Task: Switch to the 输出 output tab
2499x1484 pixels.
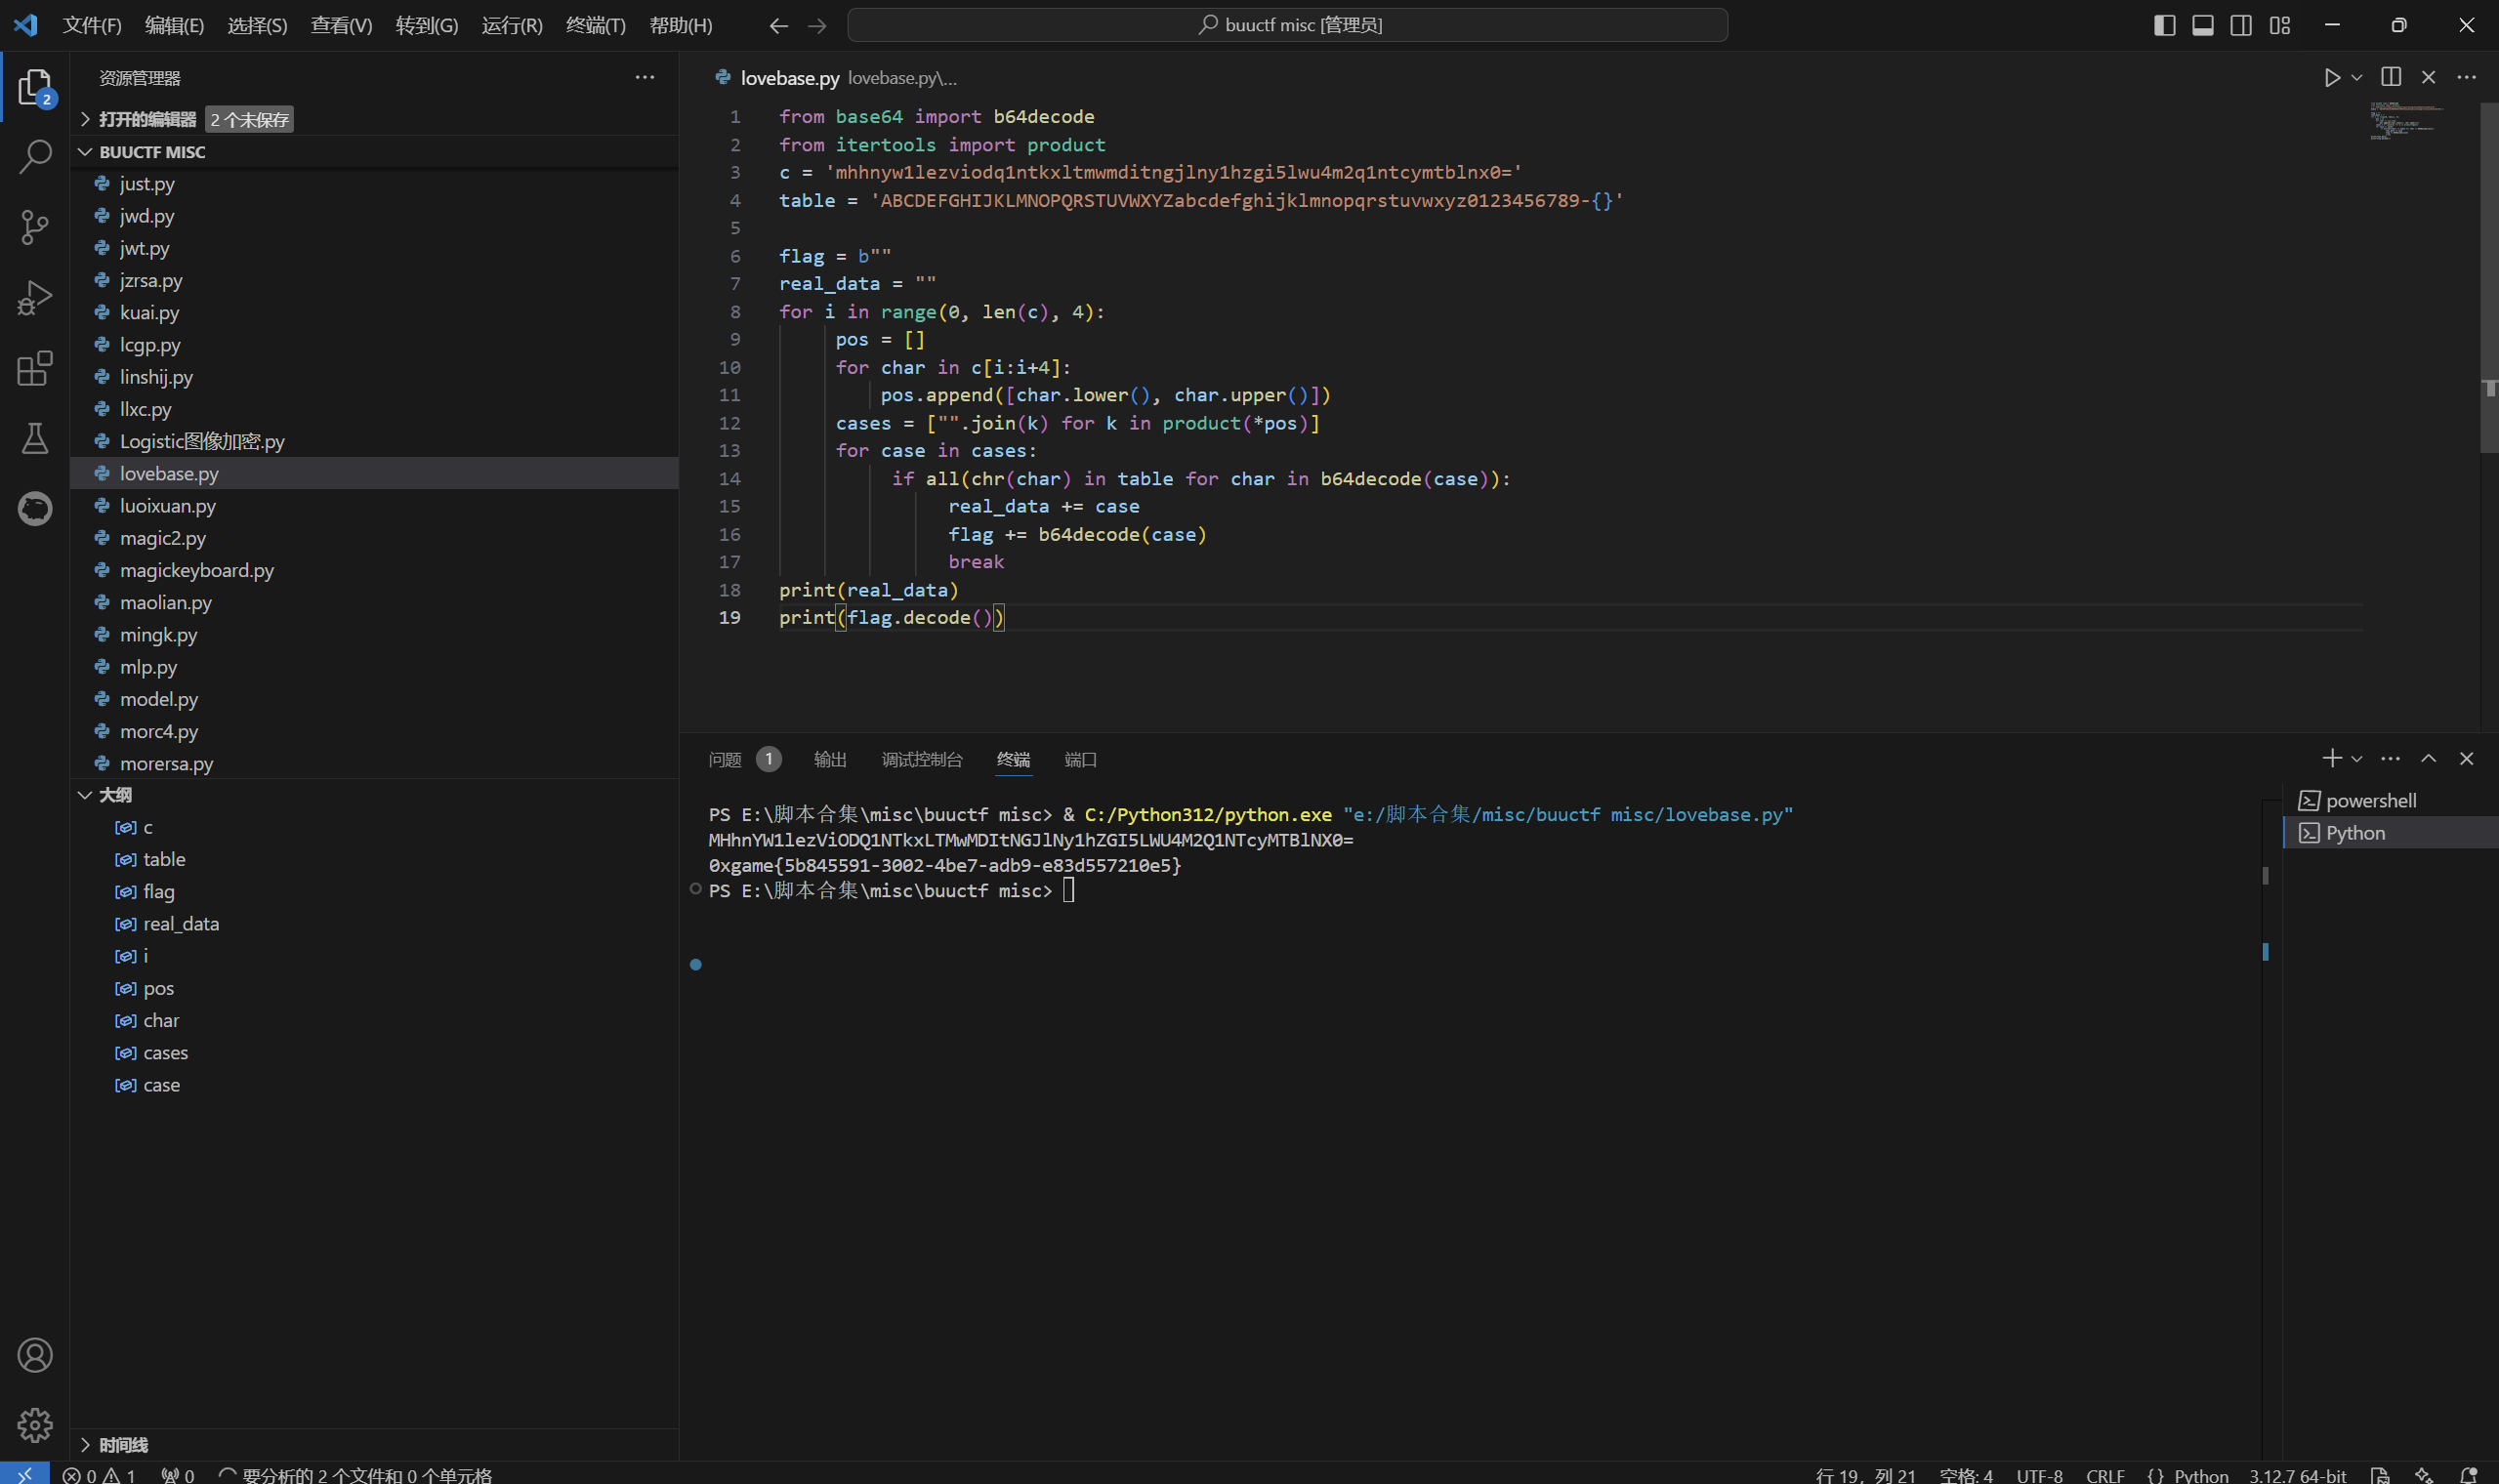Action: (830, 760)
